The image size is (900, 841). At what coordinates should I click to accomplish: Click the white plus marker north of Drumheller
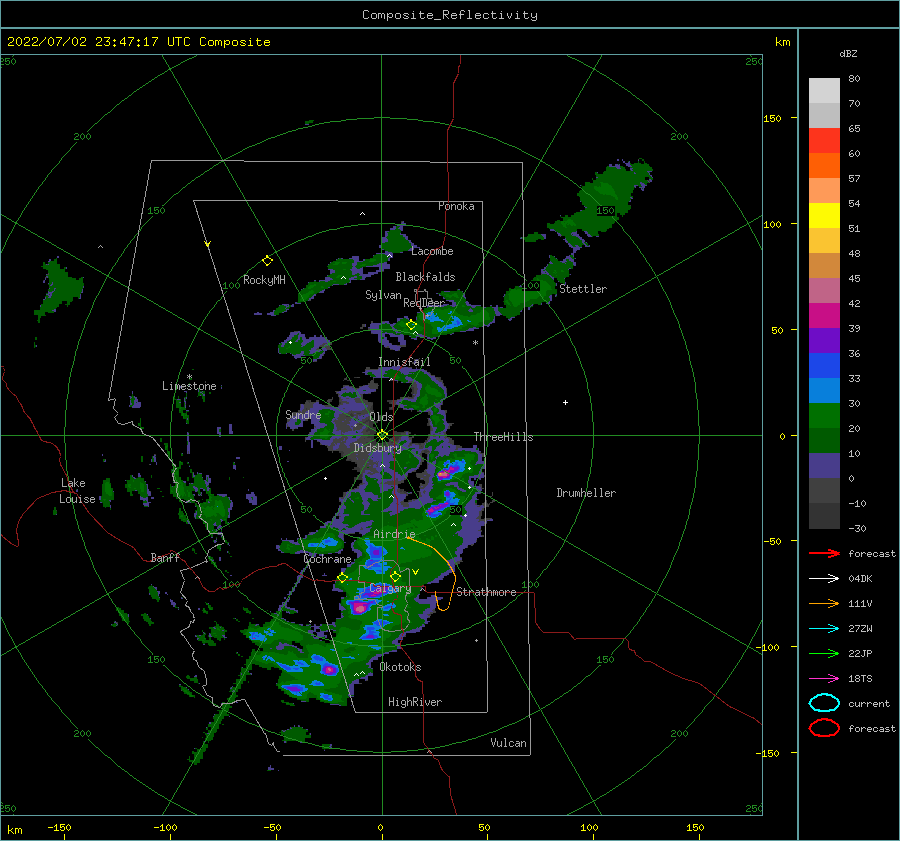coord(565,402)
